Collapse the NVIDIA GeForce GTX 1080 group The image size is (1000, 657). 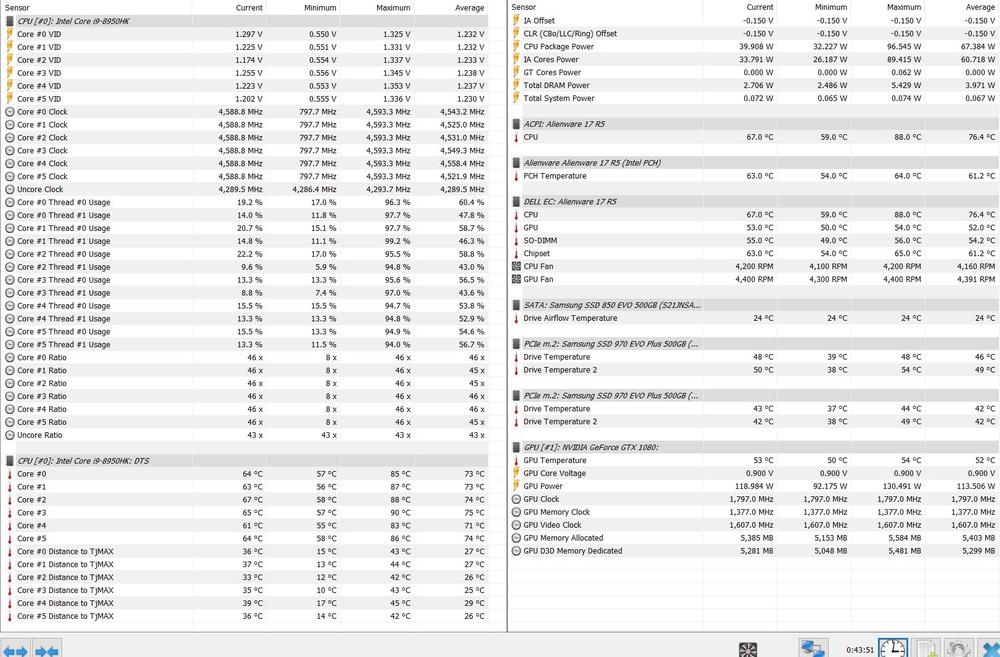click(x=516, y=448)
